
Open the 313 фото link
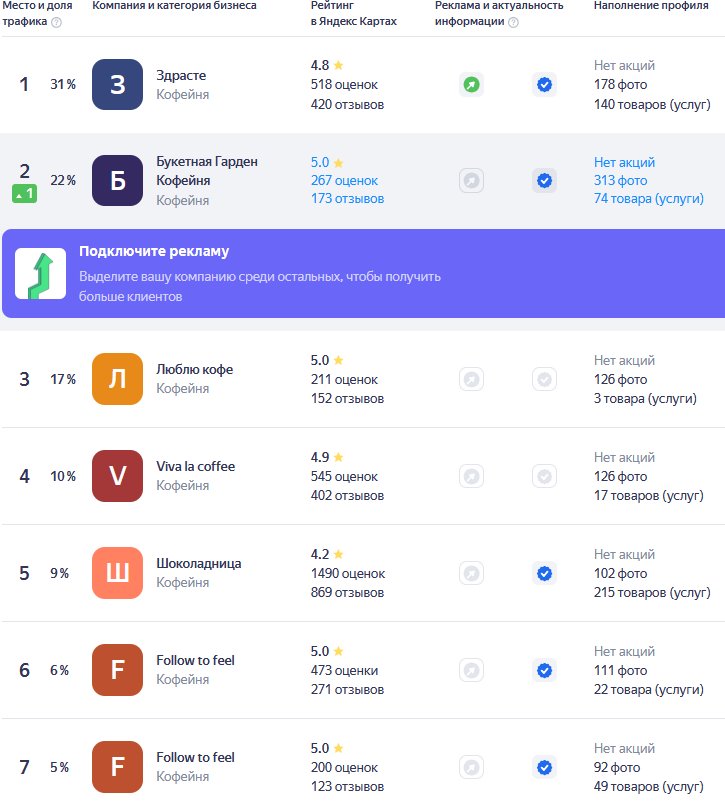point(620,181)
